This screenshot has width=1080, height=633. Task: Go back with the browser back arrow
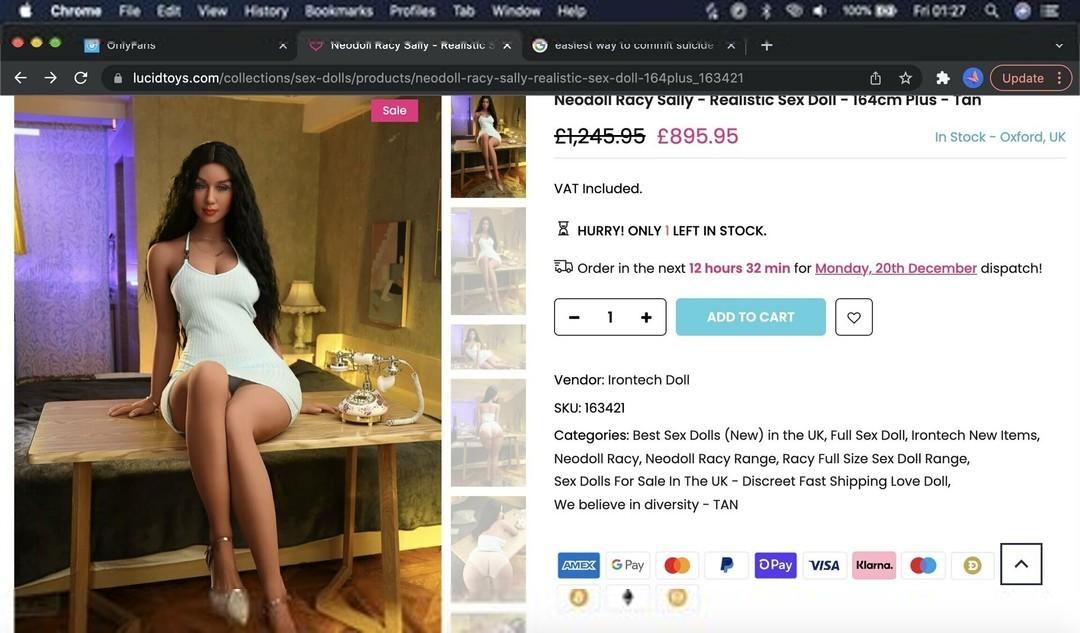click(21, 78)
